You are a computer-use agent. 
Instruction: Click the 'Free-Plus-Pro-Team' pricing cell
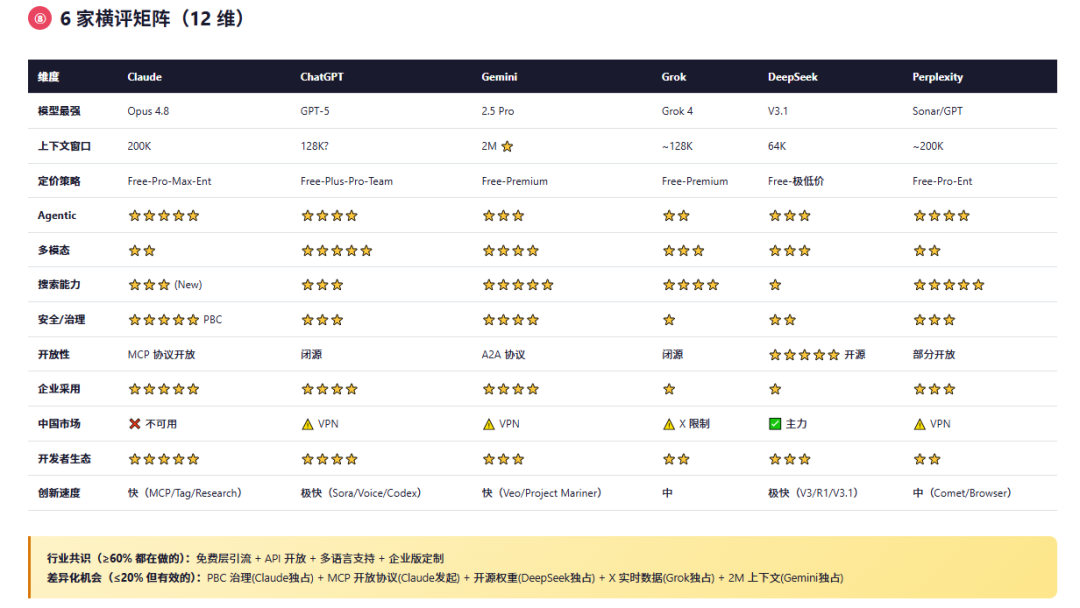pos(346,181)
